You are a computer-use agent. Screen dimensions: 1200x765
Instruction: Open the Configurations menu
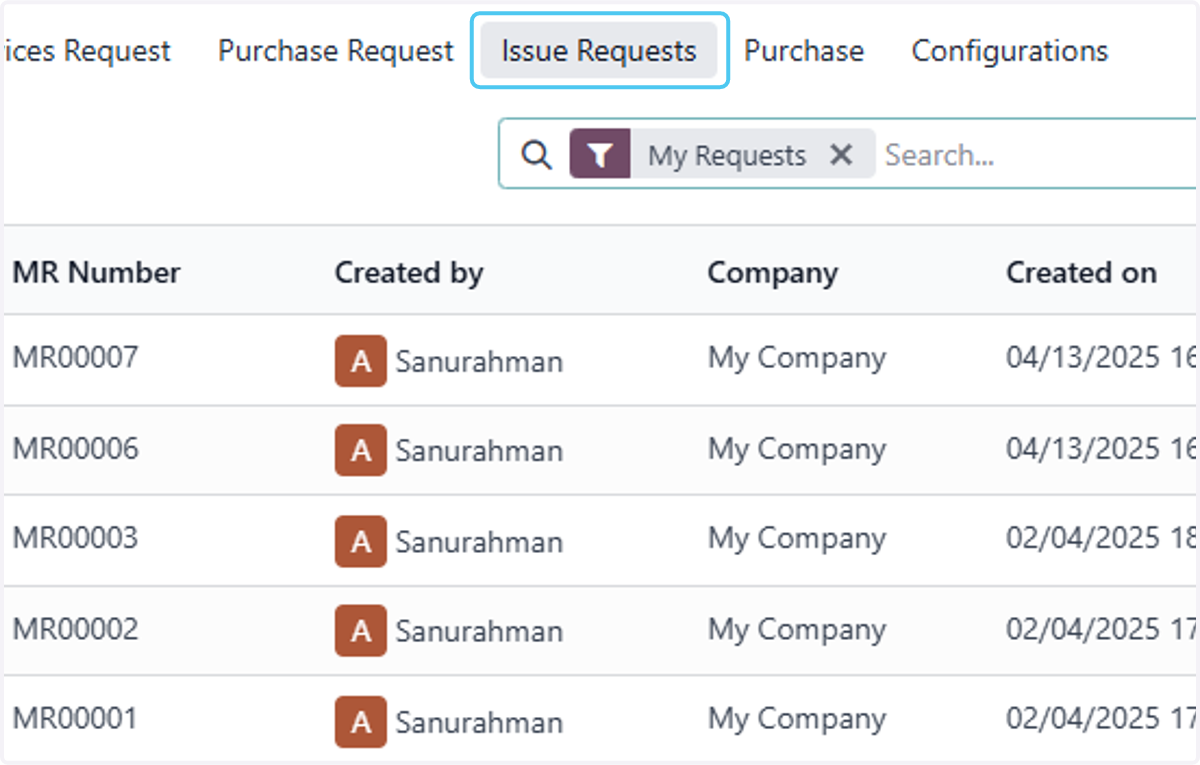(1010, 51)
